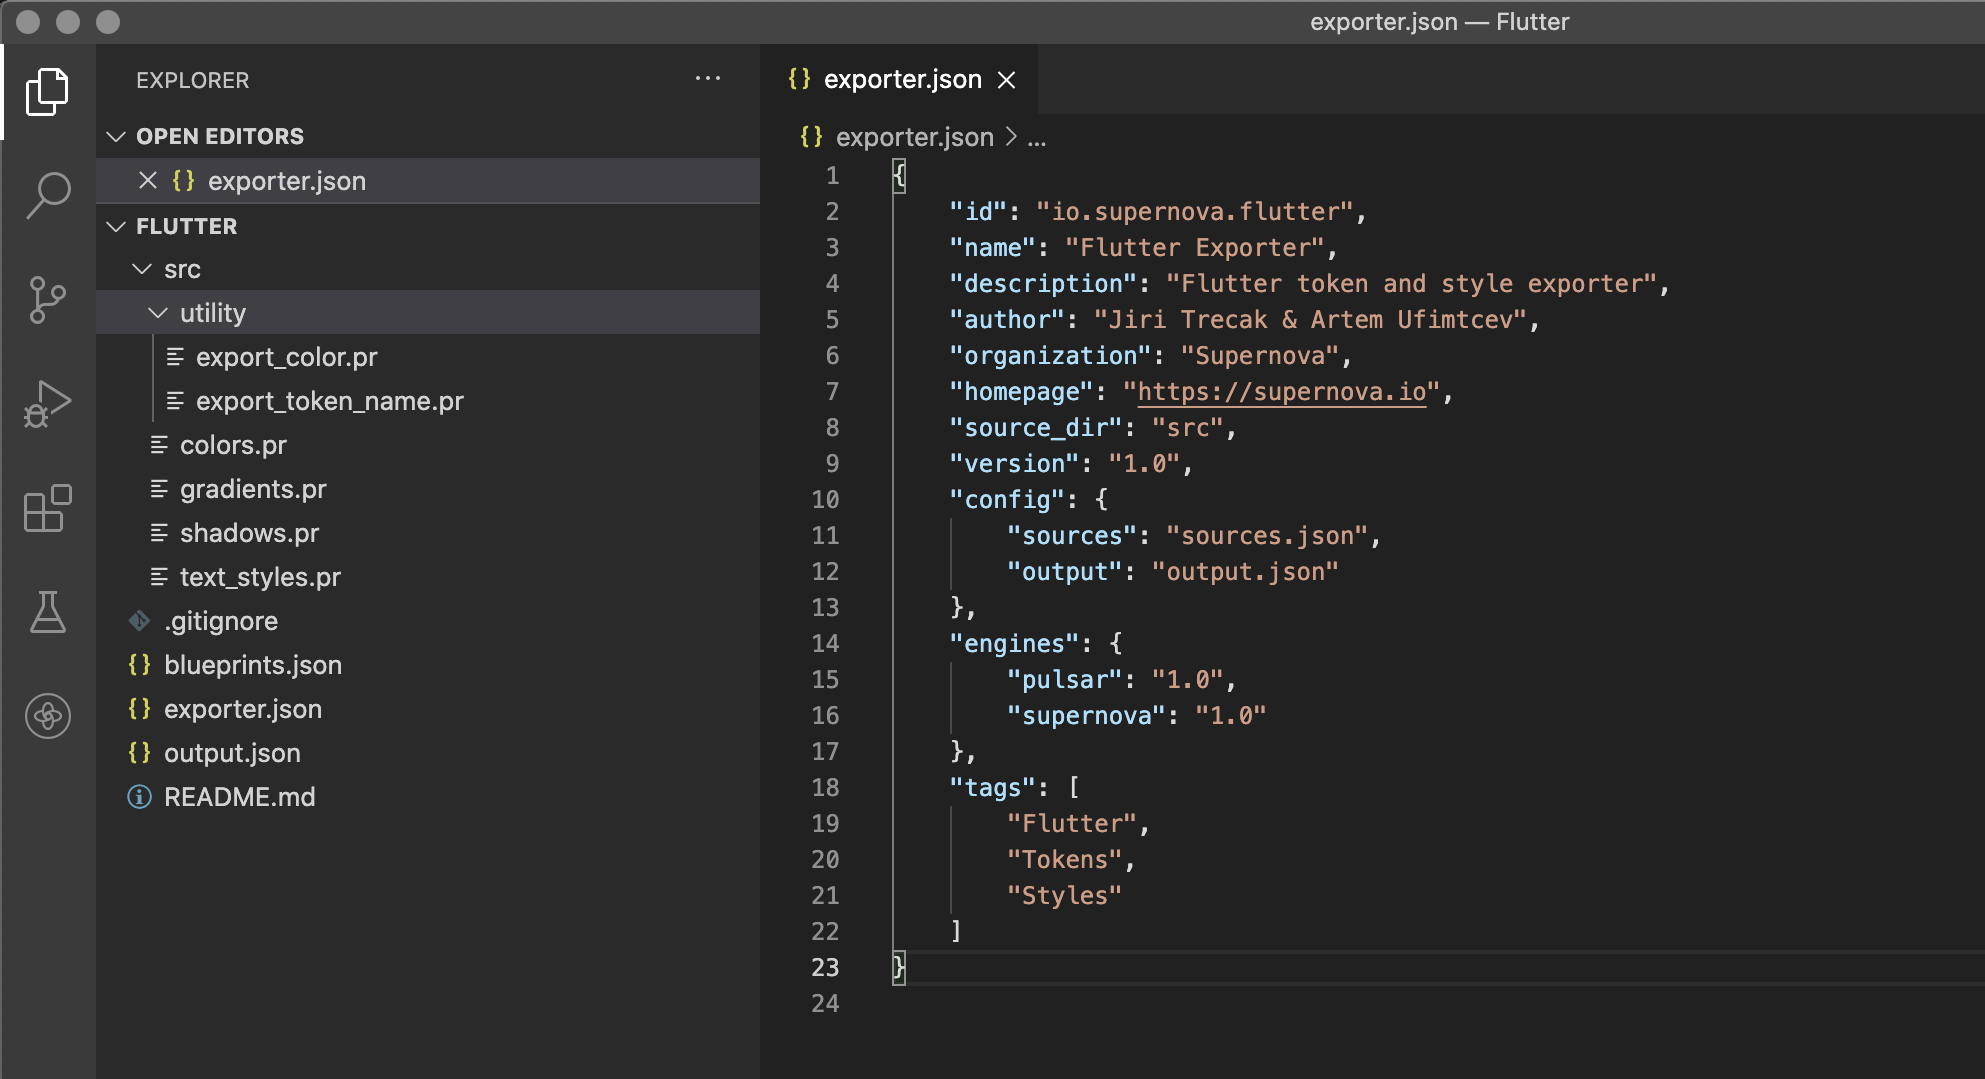Close the exporter.json editor tab
The image size is (1985, 1079).
click(1007, 80)
